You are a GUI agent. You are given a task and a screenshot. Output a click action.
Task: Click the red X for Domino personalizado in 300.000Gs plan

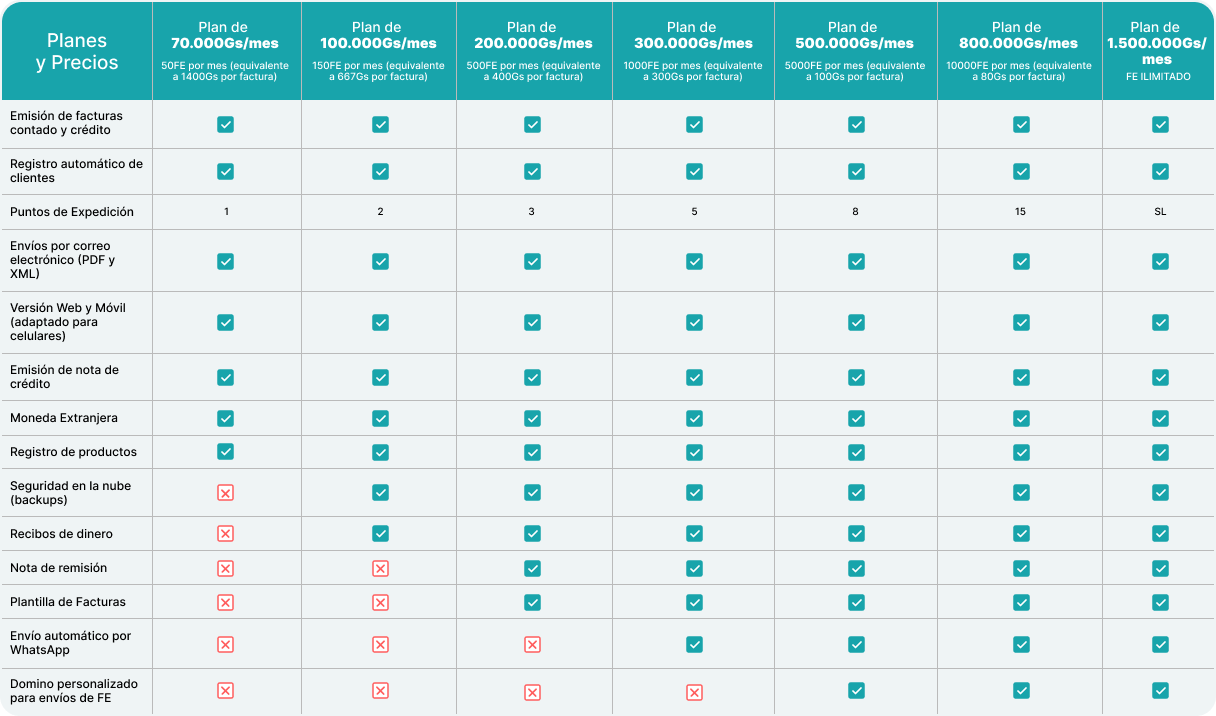(694, 692)
